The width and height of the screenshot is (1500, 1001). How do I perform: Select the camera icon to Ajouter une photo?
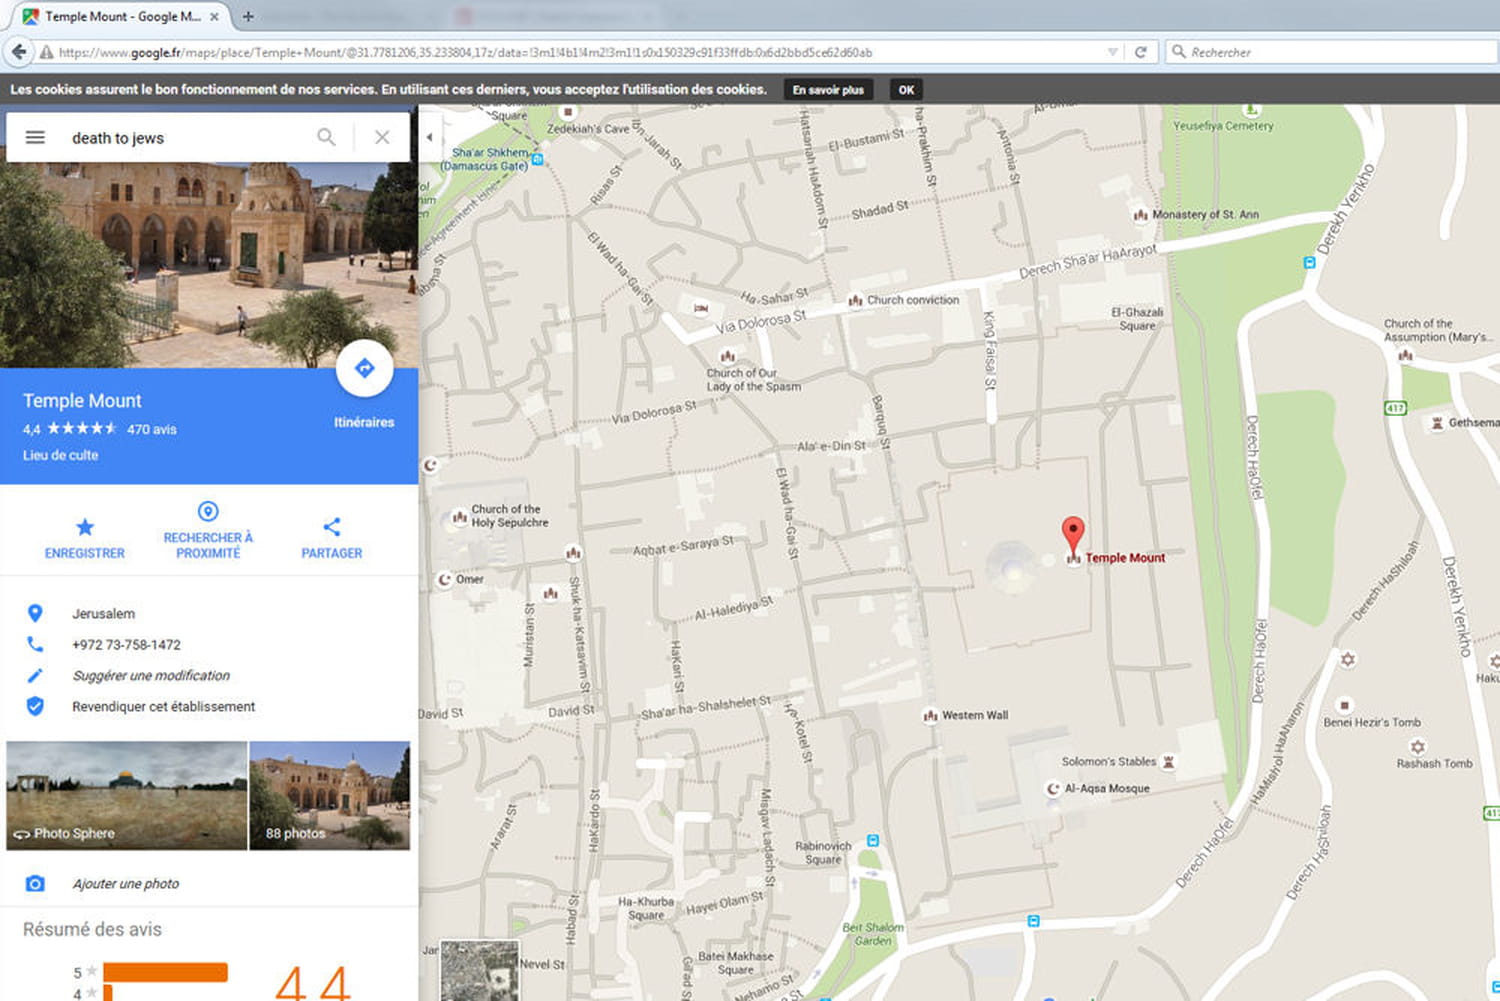click(x=36, y=883)
